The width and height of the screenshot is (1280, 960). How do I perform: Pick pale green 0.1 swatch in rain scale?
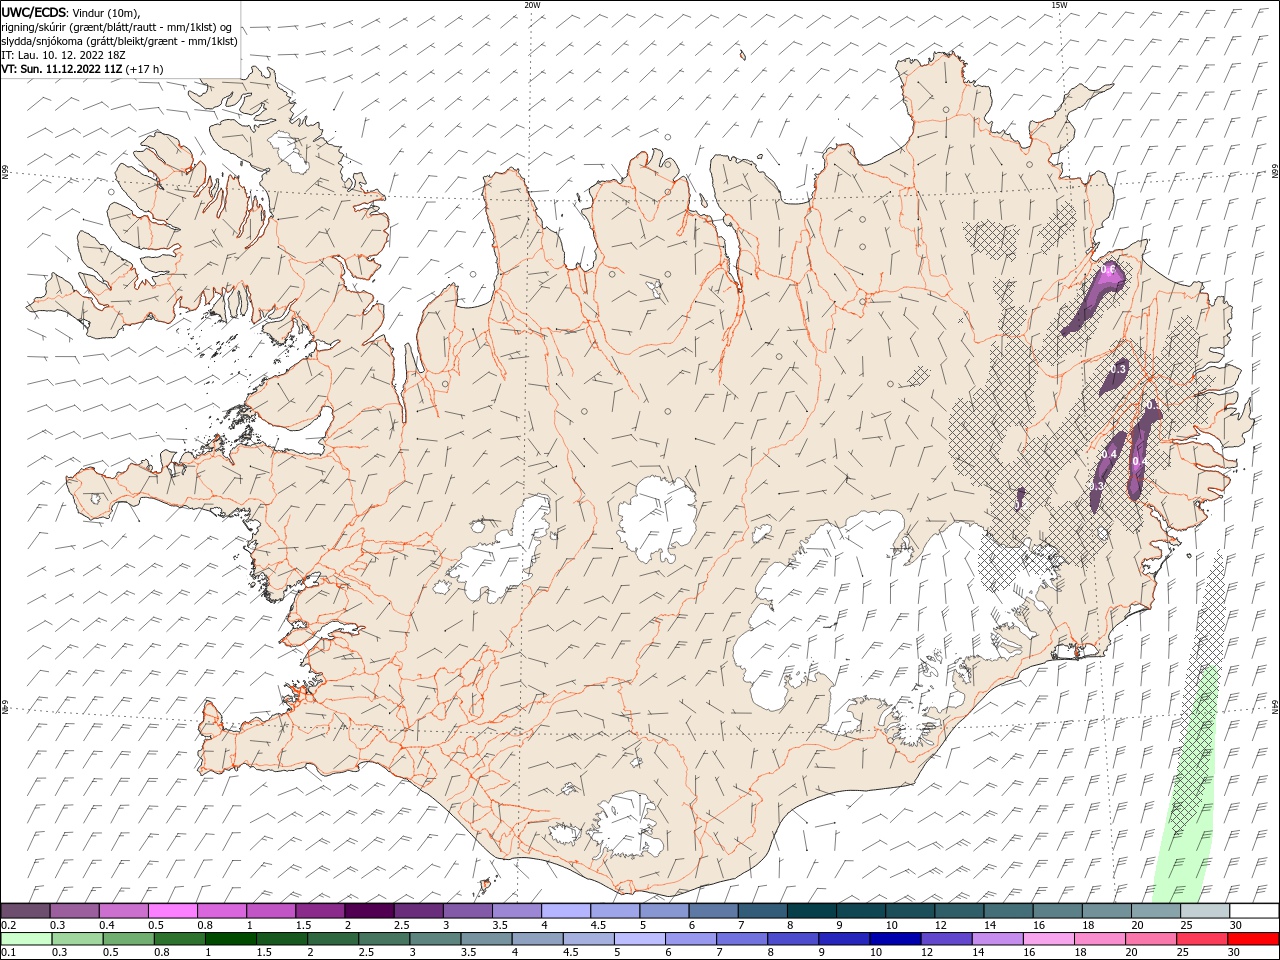[26, 939]
